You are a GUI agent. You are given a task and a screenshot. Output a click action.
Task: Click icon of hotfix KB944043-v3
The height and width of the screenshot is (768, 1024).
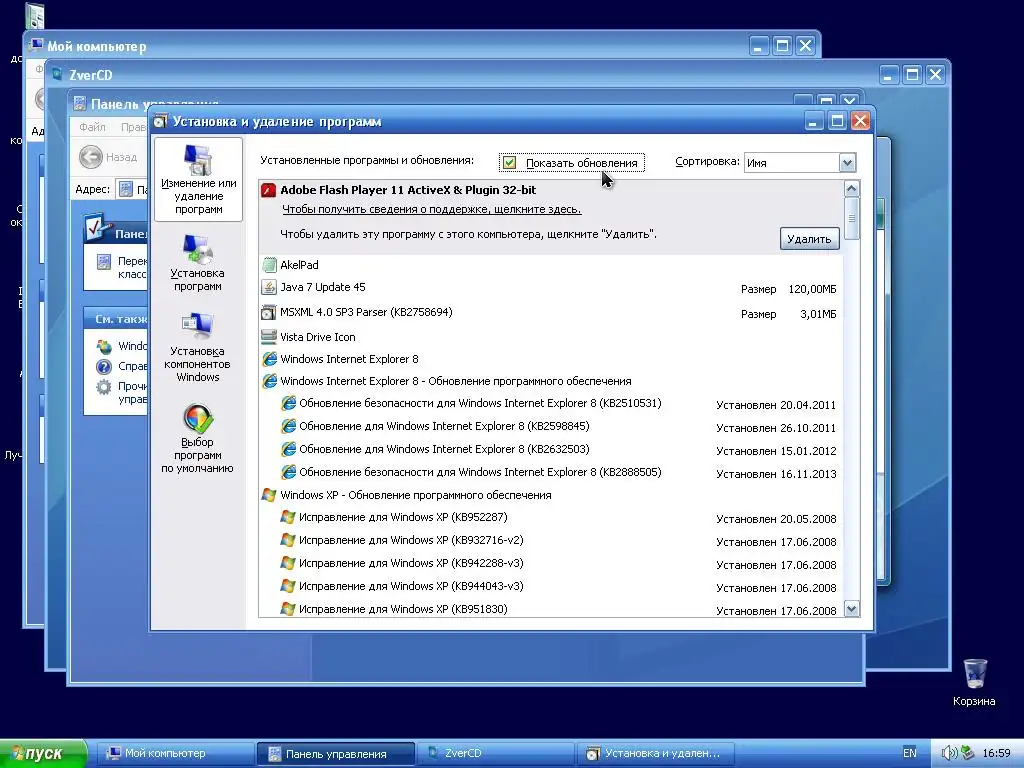coord(288,586)
